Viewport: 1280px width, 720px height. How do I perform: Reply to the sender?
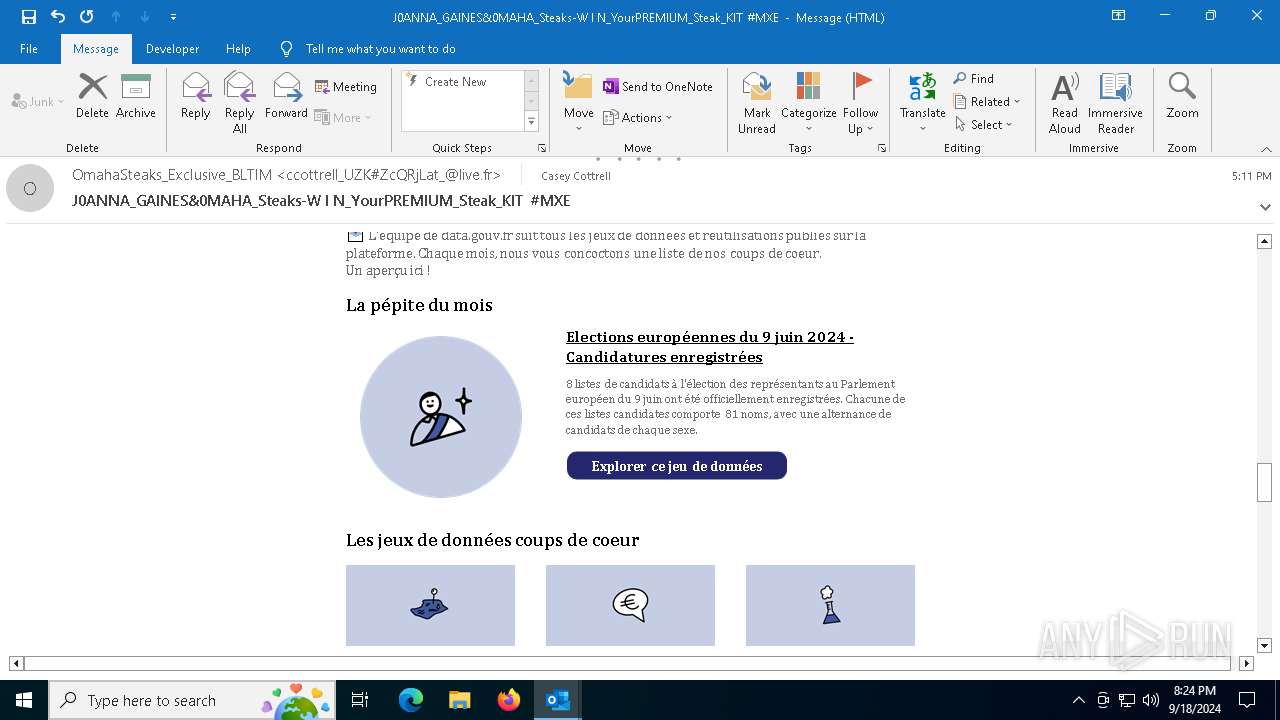(x=196, y=96)
